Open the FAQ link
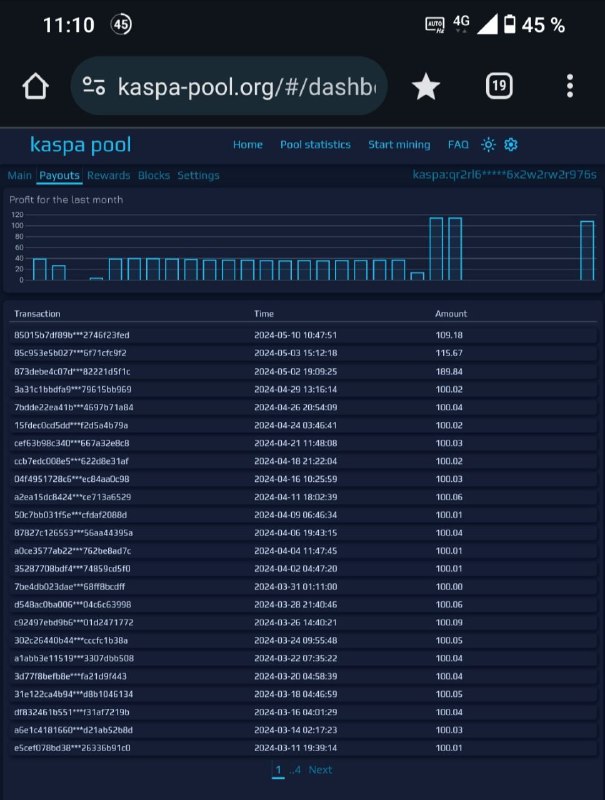The image size is (605, 800). pyautogui.click(x=458, y=145)
